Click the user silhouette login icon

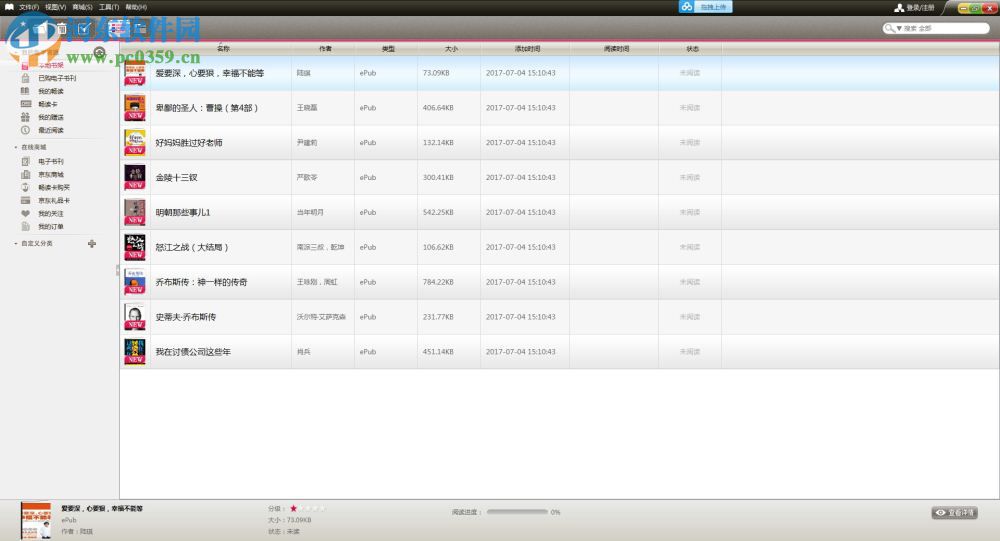(x=899, y=8)
